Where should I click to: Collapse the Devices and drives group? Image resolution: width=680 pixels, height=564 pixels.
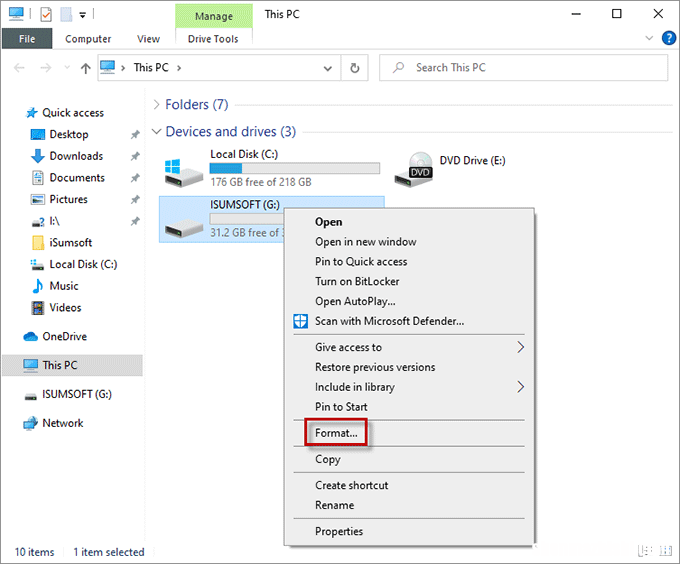(157, 131)
